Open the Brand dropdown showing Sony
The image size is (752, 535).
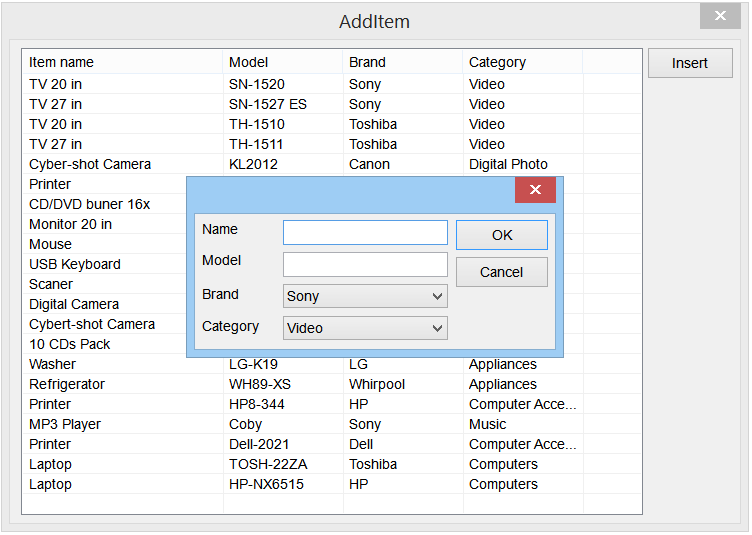[x=365, y=296]
